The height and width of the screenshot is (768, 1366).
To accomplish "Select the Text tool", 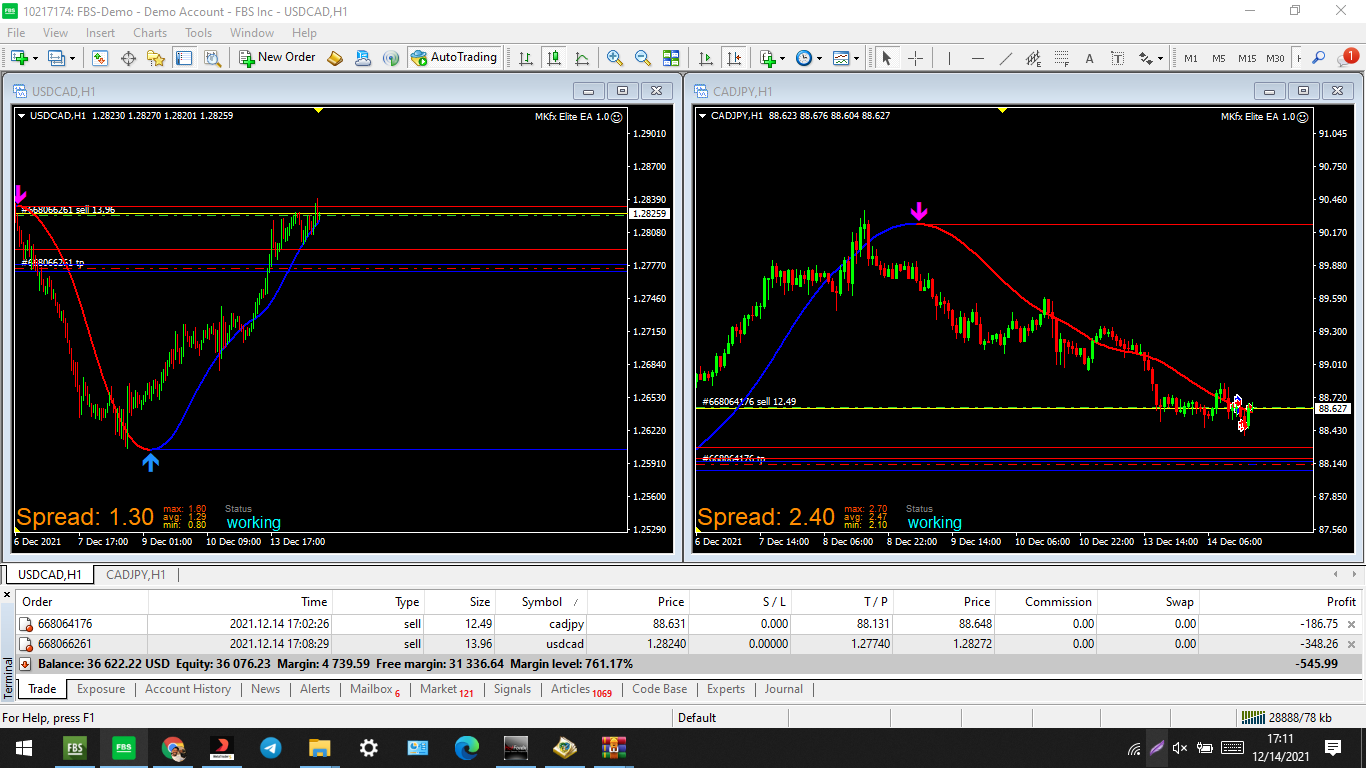I will point(1089,58).
